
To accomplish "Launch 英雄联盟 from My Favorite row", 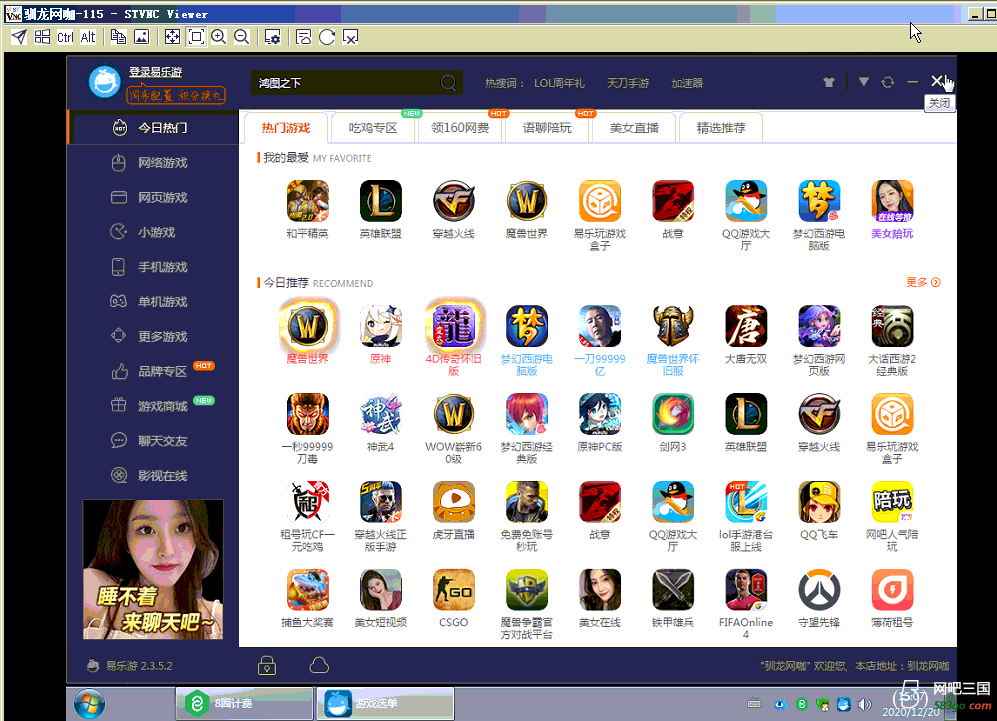I will click(380, 201).
